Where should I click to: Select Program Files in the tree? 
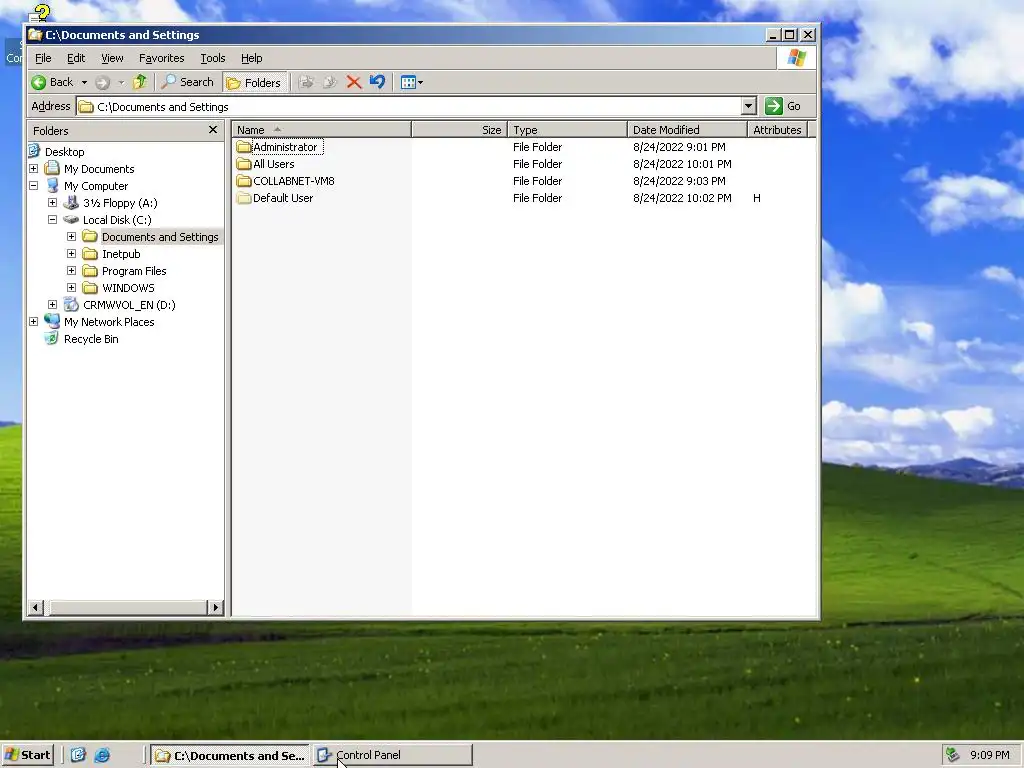point(134,271)
